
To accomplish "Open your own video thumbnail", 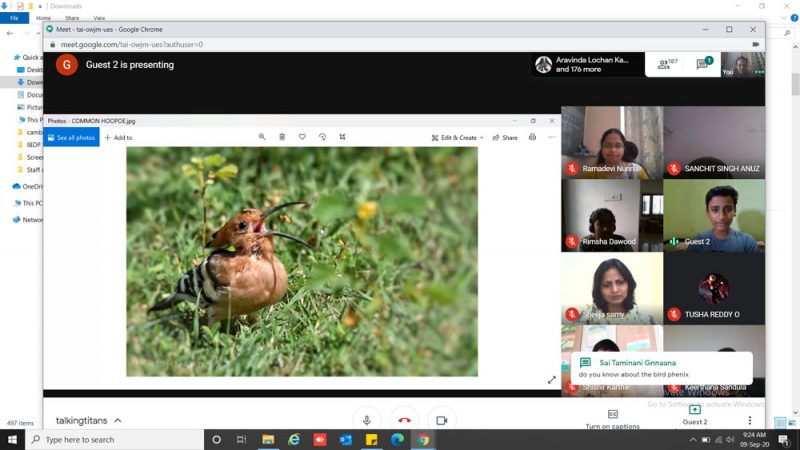I will (x=743, y=64).
